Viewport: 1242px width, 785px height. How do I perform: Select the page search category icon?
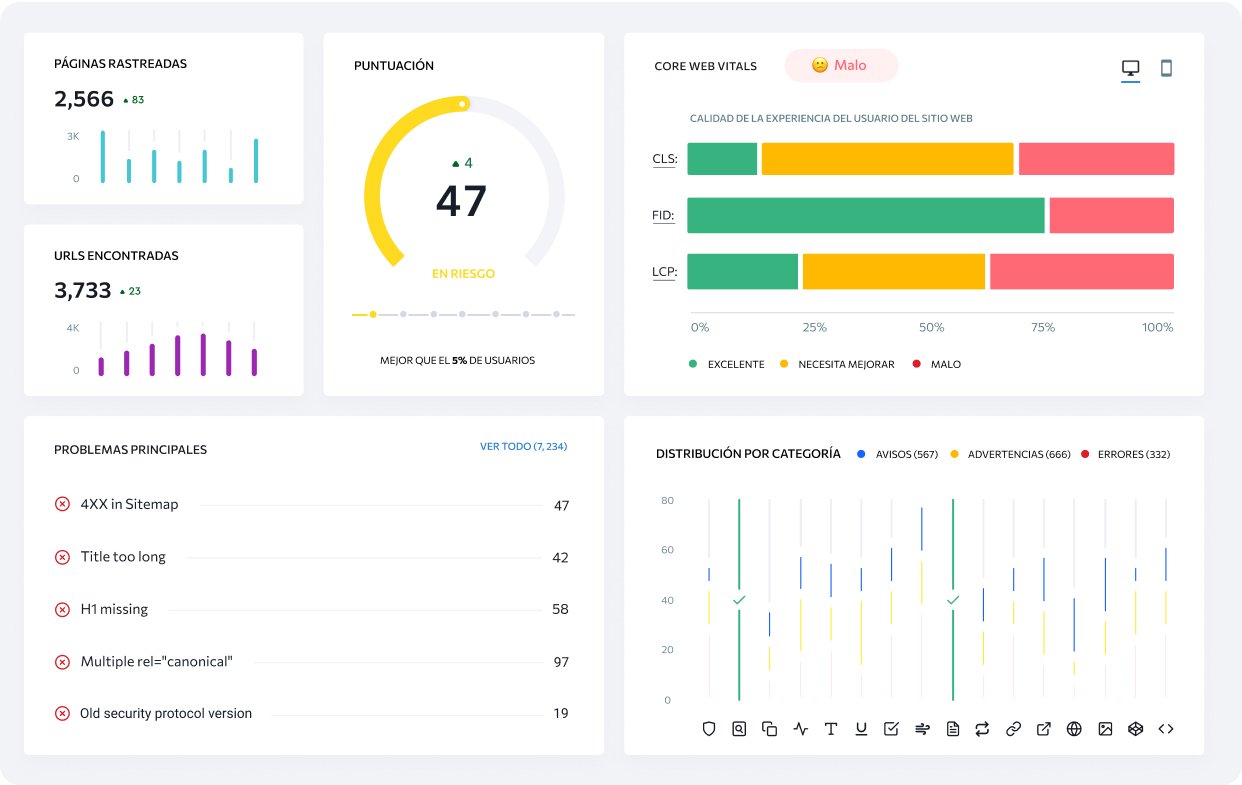coord(739,729)
